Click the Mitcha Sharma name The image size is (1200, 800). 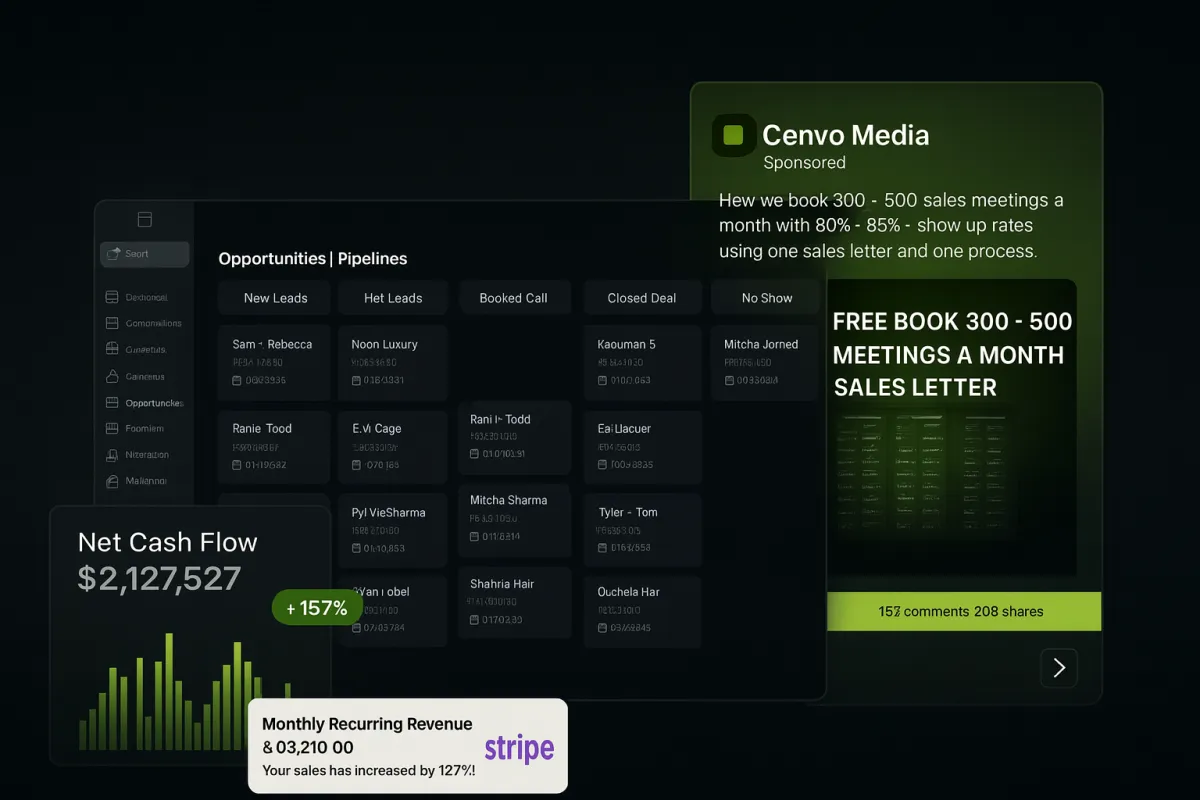pos(509,500)
